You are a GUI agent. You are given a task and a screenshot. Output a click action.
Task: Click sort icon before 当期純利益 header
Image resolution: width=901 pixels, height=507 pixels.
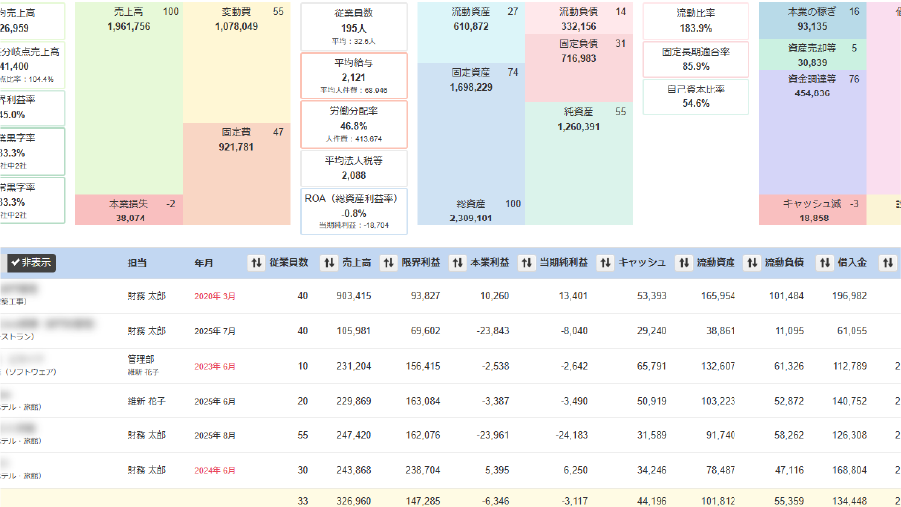(525, 263)
